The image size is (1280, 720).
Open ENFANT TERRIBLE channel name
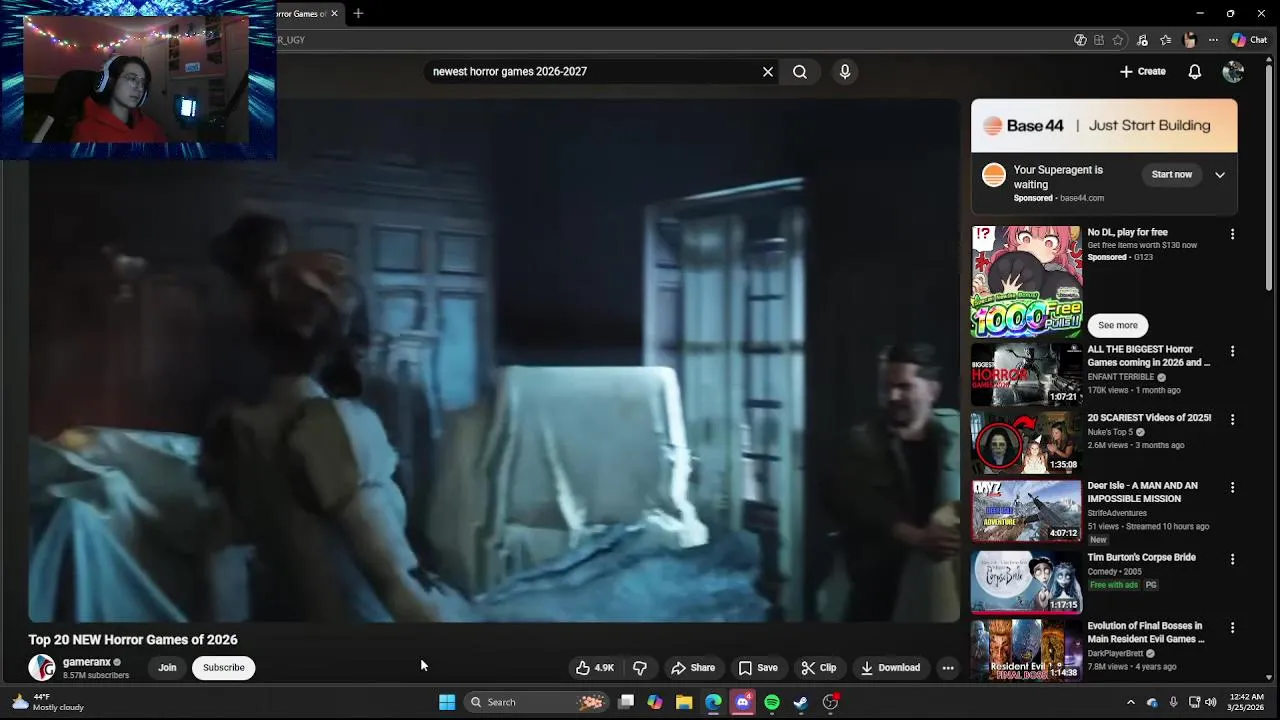[1120, 377]
